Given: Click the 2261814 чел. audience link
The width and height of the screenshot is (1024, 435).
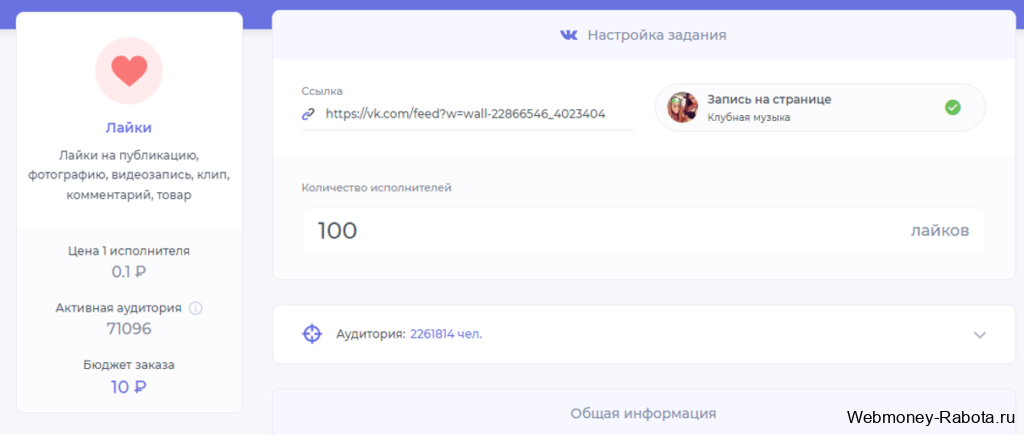Looking at the screenshot, I should [446, 334].
